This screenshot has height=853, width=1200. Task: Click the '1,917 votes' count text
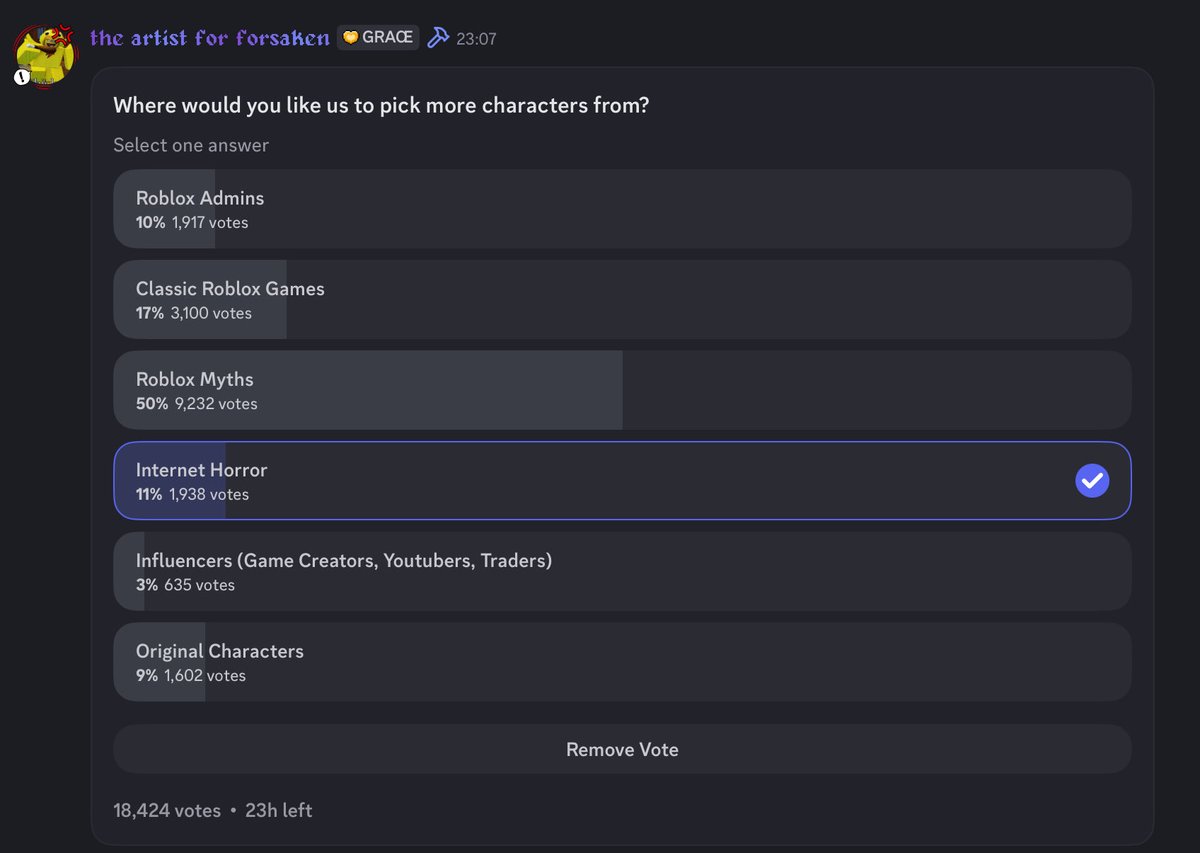tap(210, 222)
